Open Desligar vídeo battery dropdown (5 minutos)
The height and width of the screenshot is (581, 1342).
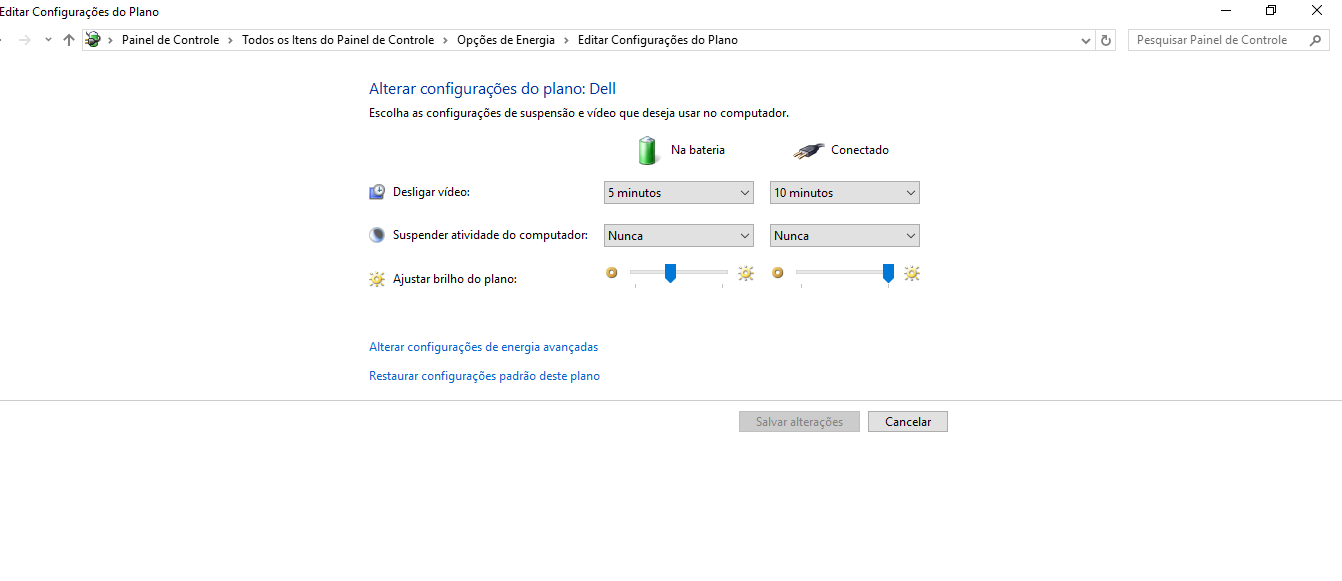[x=678, y=193]
